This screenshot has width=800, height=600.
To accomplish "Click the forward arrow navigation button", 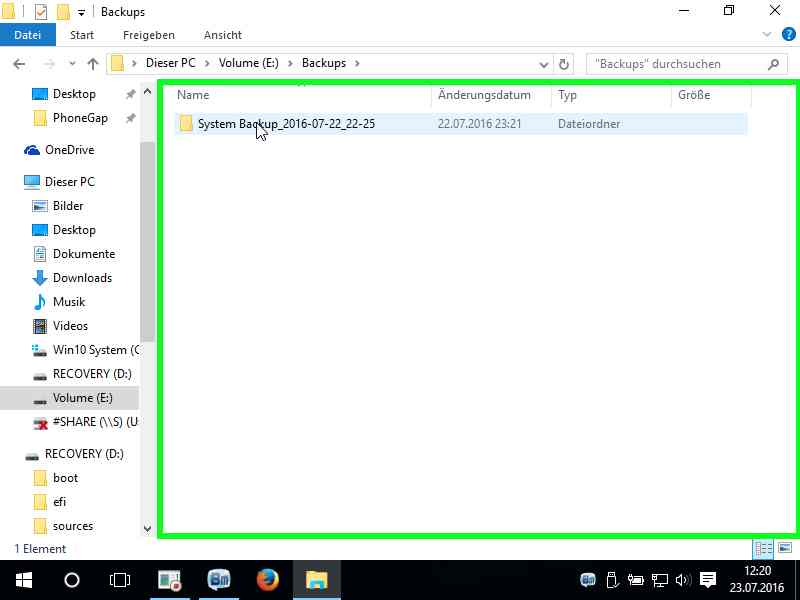I will [x=49, y=64].
